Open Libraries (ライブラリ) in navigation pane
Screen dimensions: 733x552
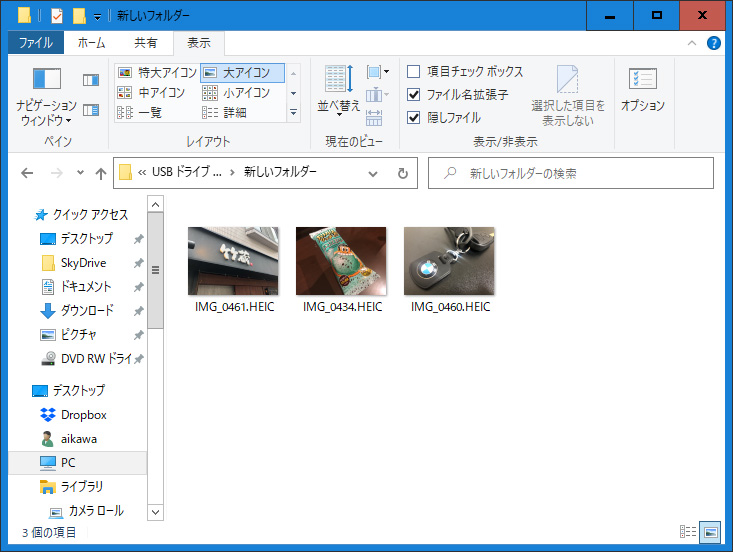82,487
